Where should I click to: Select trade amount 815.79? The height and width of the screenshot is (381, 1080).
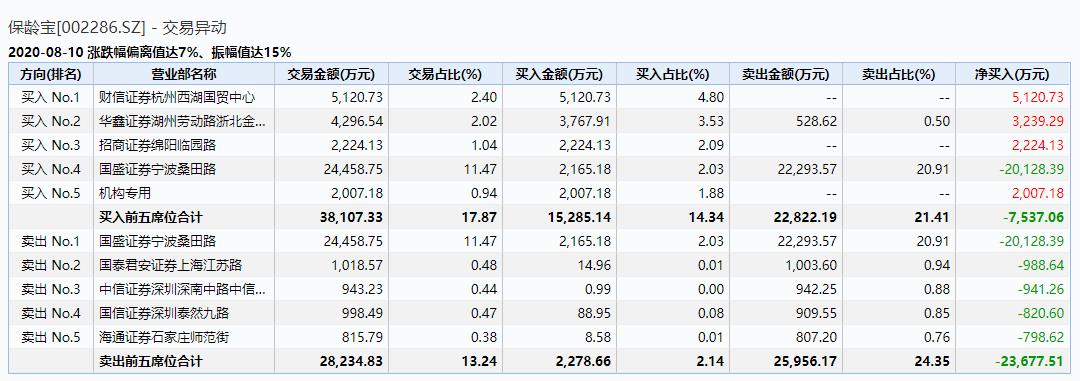click(362, 338)
